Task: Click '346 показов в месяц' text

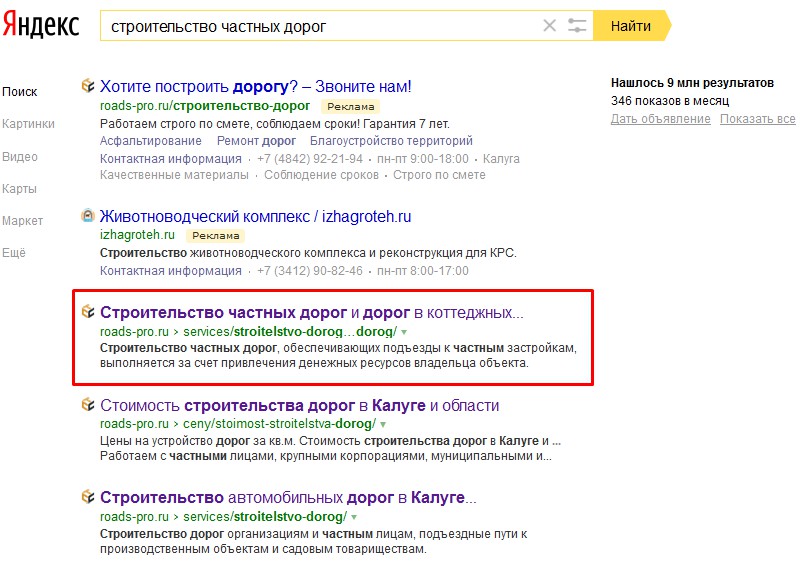Action: pyautogui.click(x=670, y=101)
